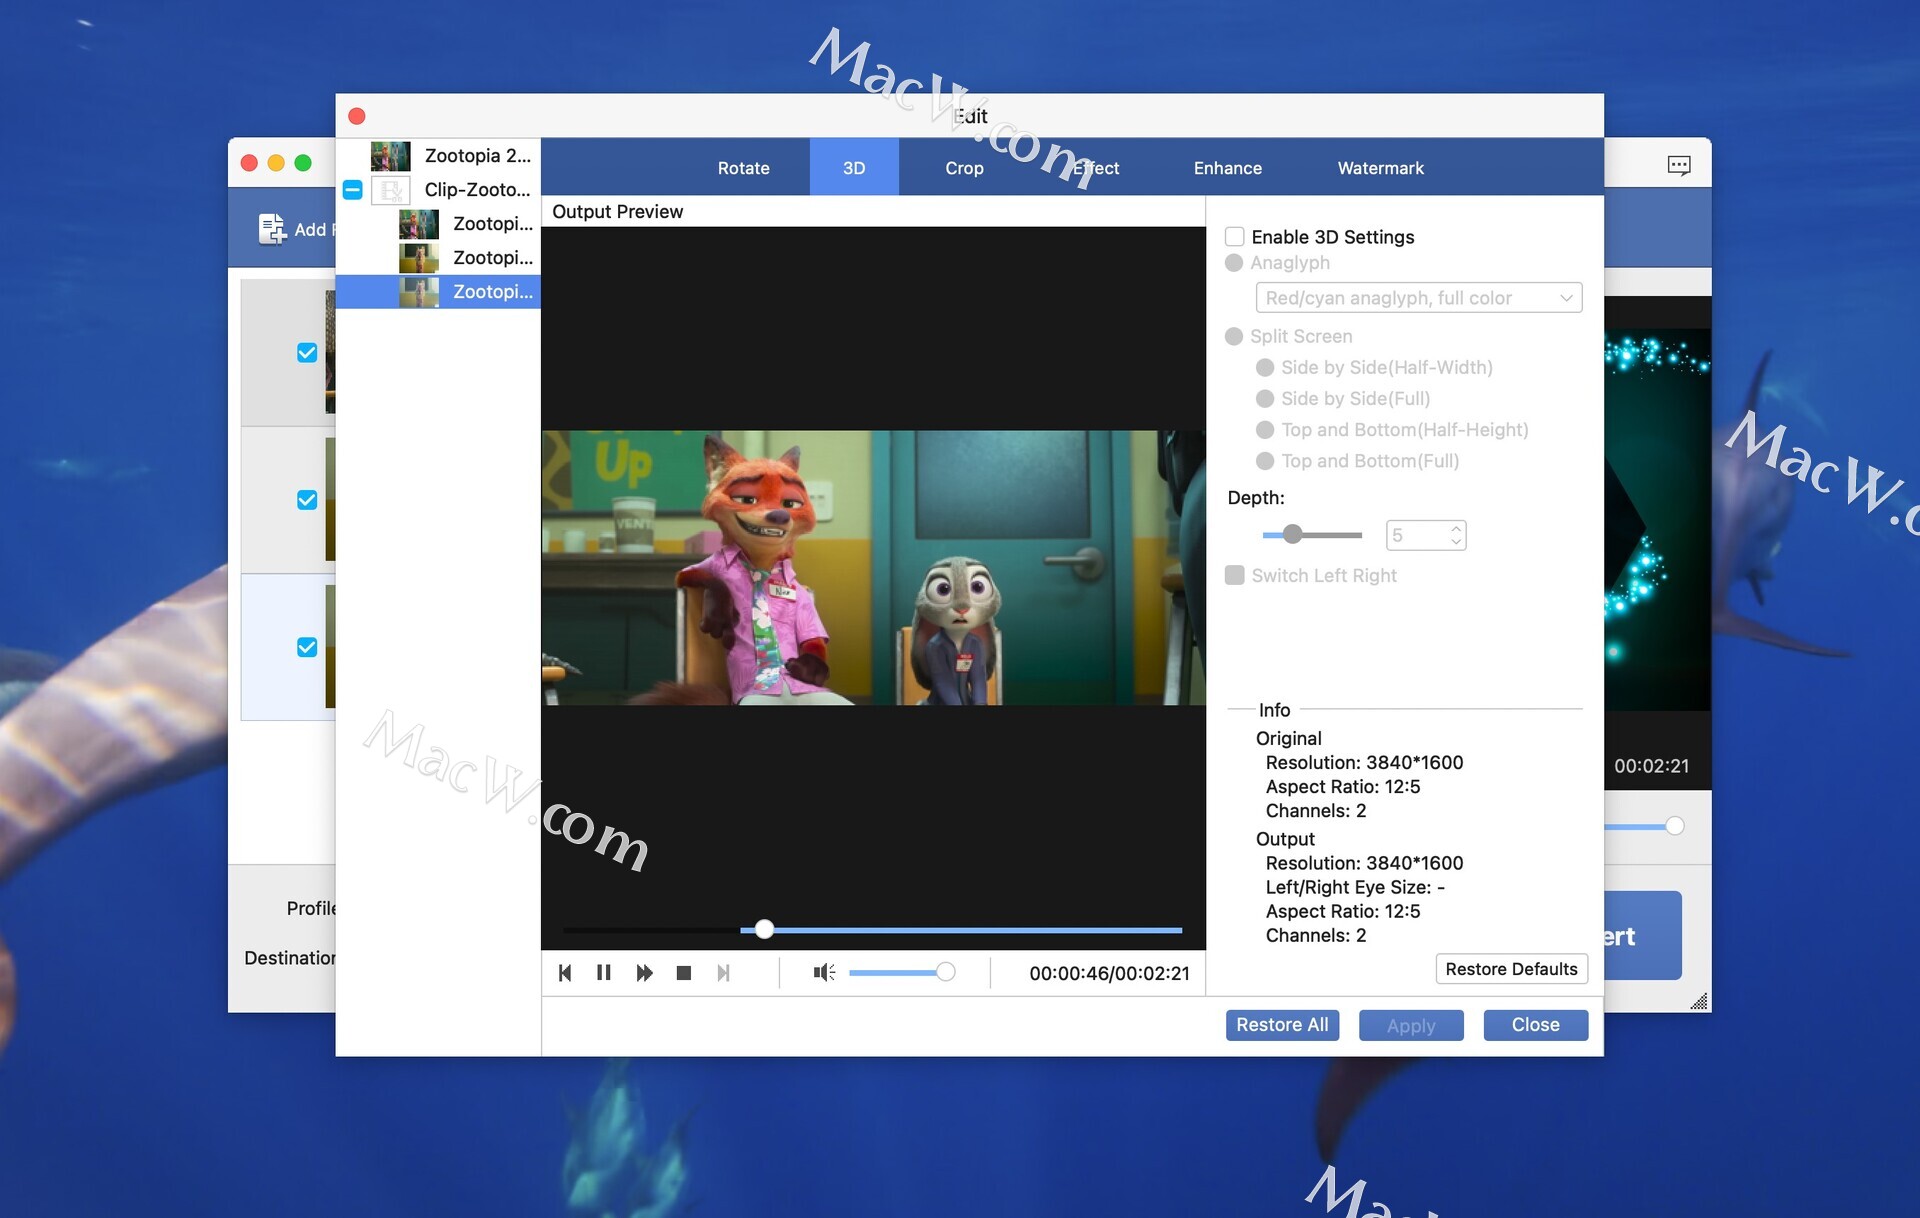Open the Watermark tab
Image resolution: width=1920 pixels, height=1218 pixels.
pyautogui.click(x=1380, y=168)
